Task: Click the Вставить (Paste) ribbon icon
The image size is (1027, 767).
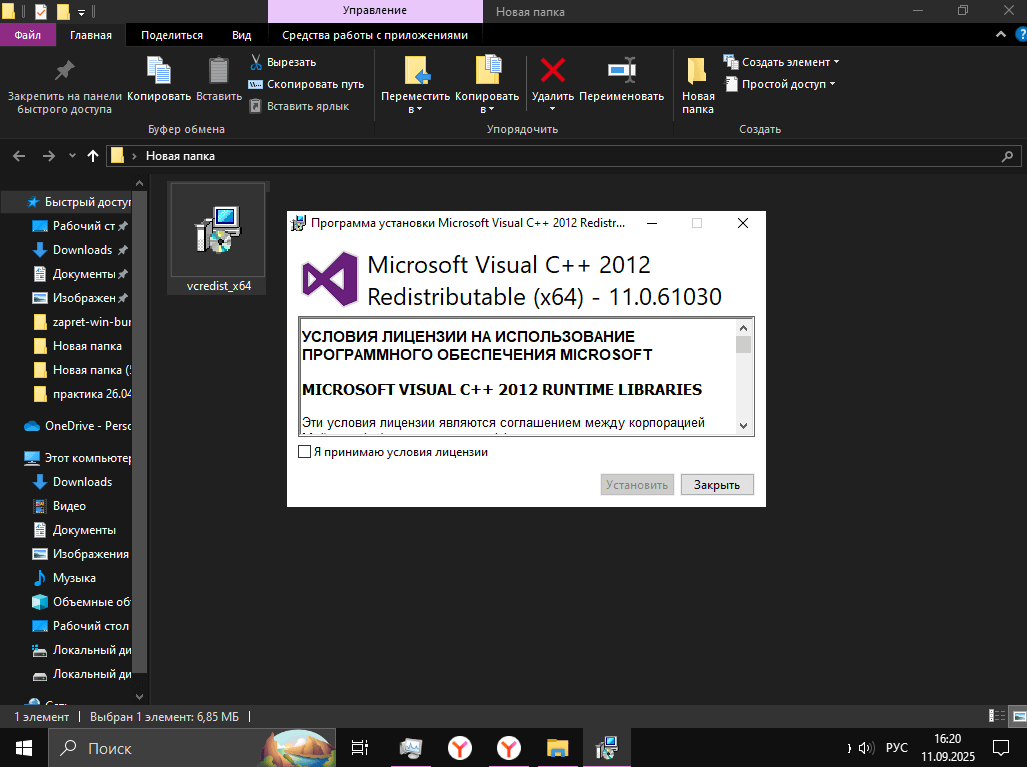Action: tap(219, 71)
